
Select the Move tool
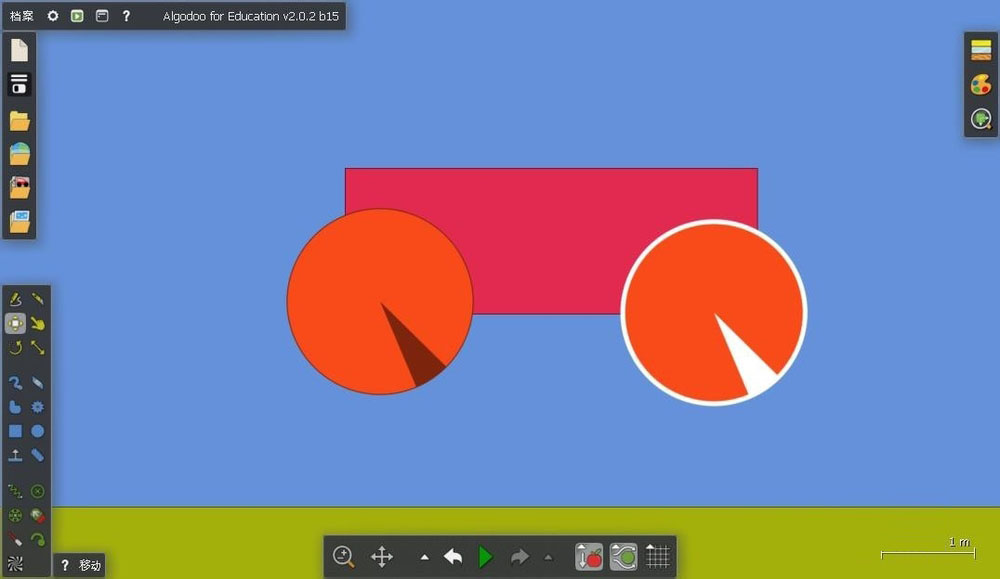tap(15, 323)
